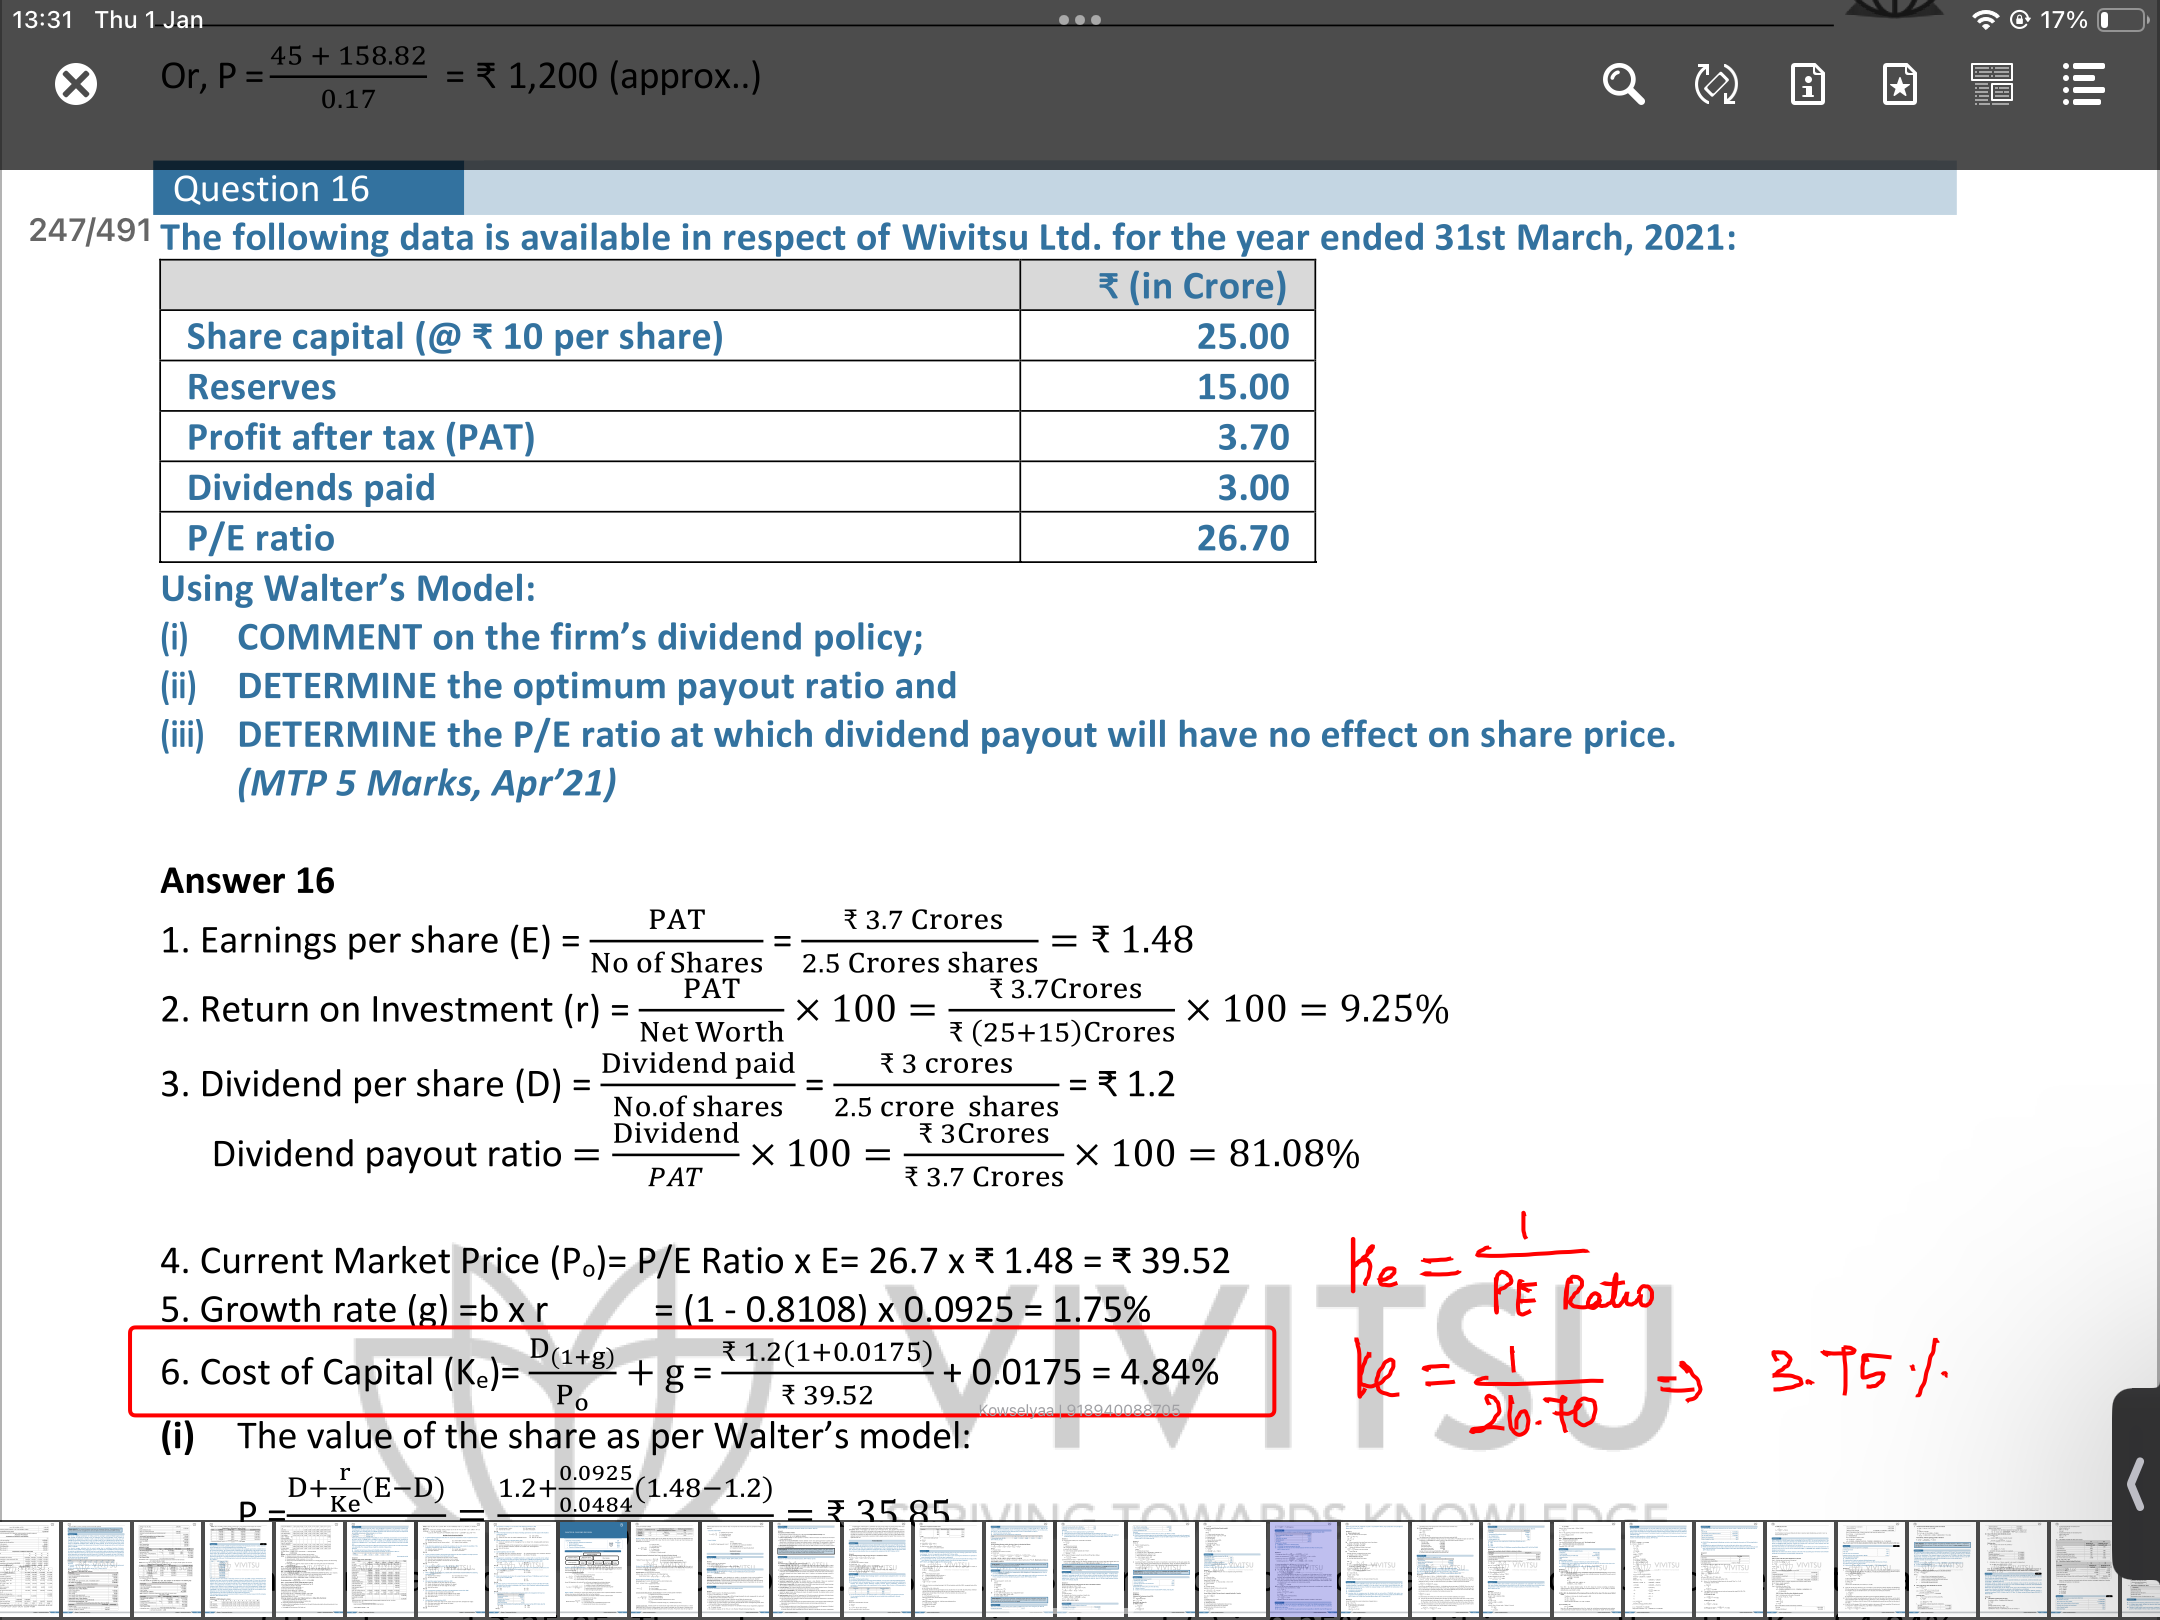Open the dark blue cover page thumbnail

(x=593, y=1568)
